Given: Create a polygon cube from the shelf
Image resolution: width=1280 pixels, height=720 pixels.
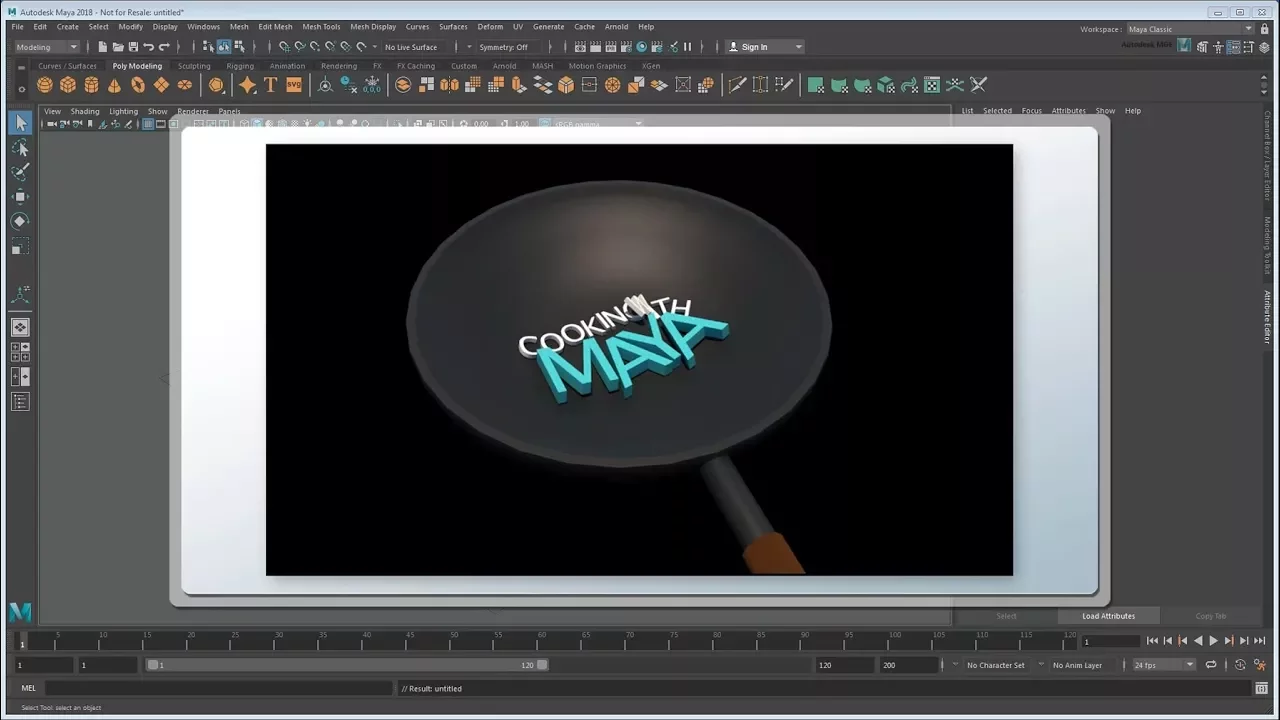Looking at the screenshot, I should pyautogui.click(x=68, y=85).
